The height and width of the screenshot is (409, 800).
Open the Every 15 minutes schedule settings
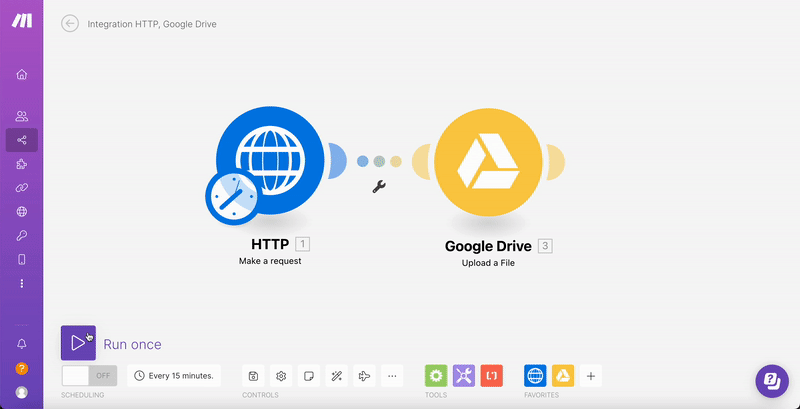click(x=174, y=376)
